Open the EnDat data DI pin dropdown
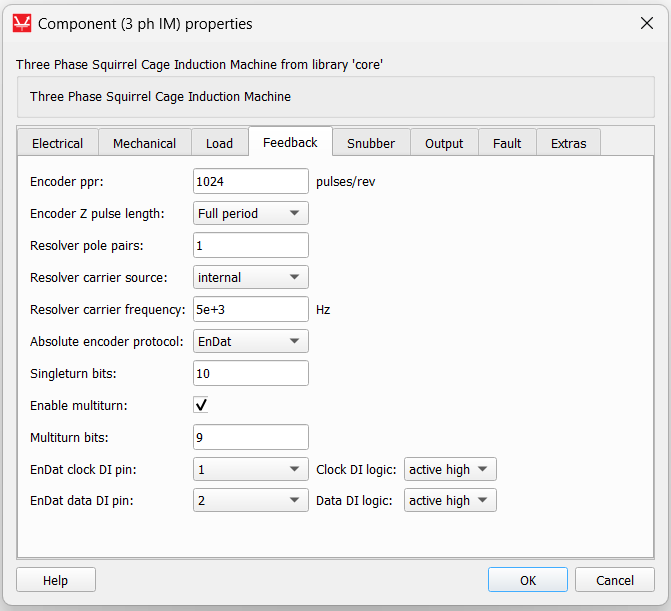 click(250, 500)
